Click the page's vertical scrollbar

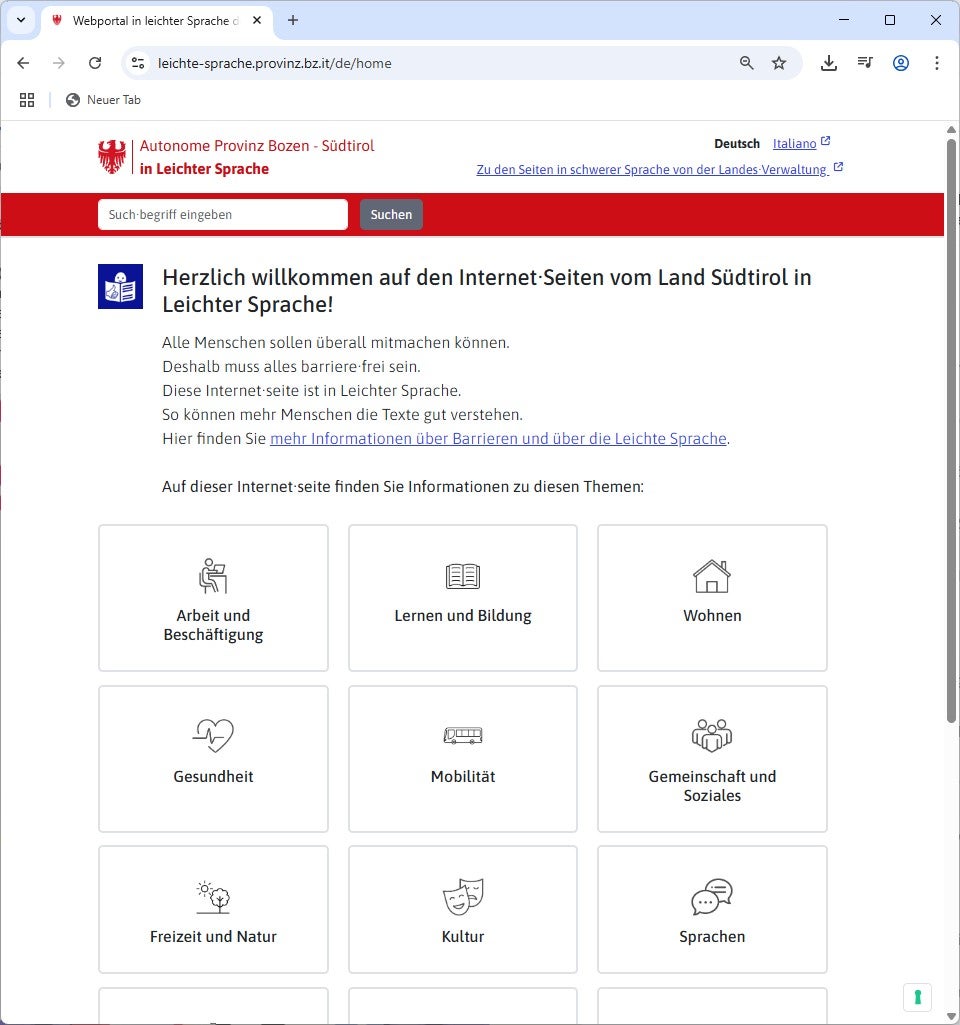point(951,430)
